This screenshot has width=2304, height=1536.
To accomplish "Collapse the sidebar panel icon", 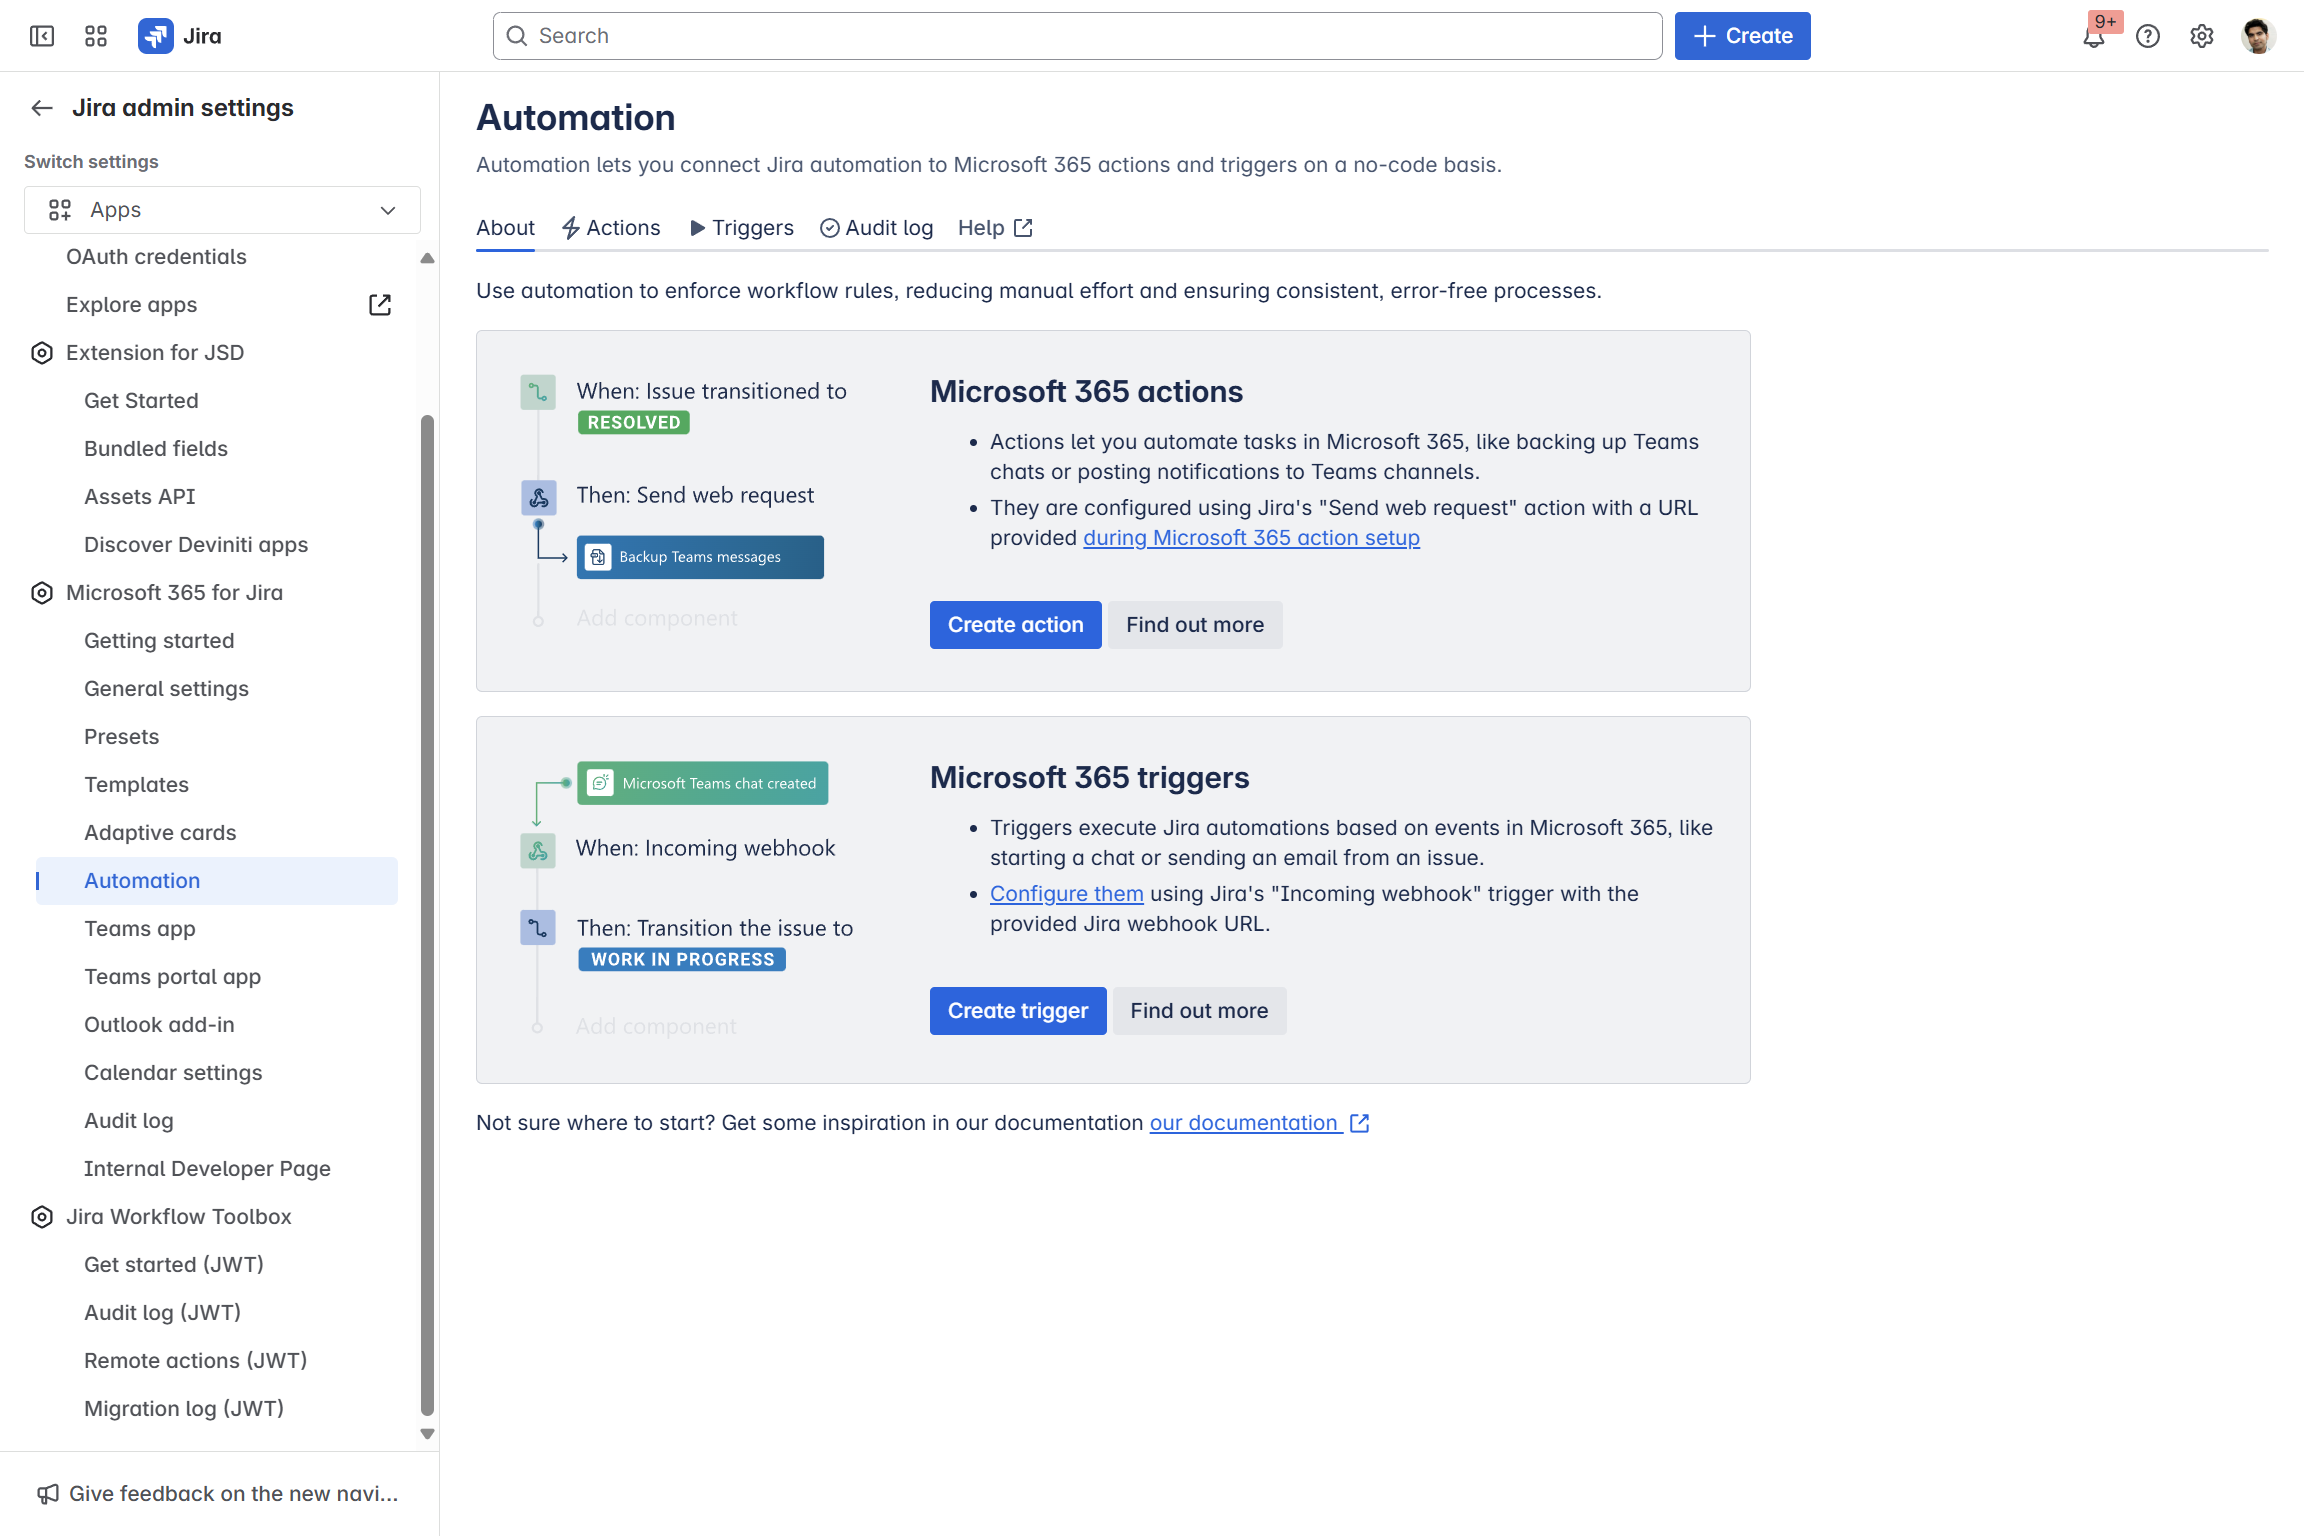I will (x=42, y=36).
